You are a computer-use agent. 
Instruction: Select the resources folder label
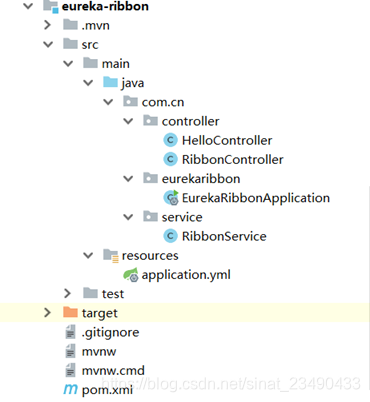(x=150, y=256)
